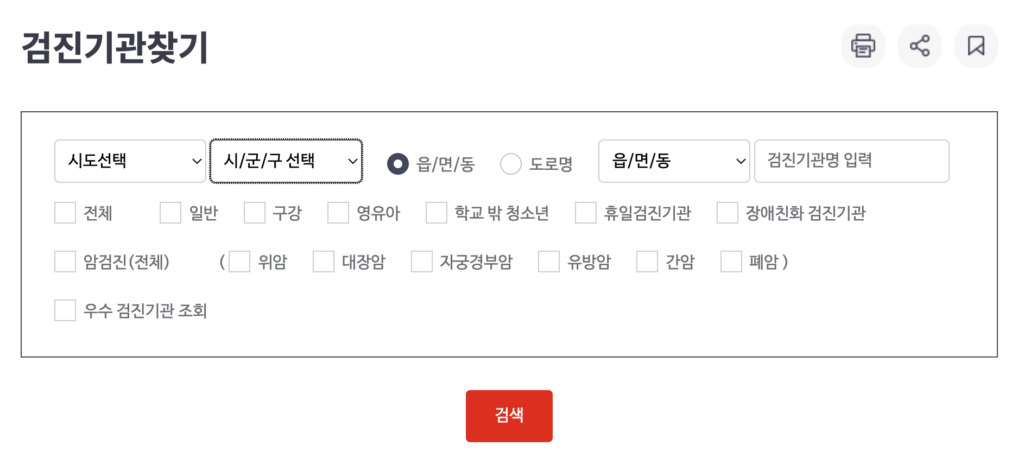1024x472 pixels.
Task: Tick the 휴일검진기관 checkbox
Action: (x=586, y=213)
